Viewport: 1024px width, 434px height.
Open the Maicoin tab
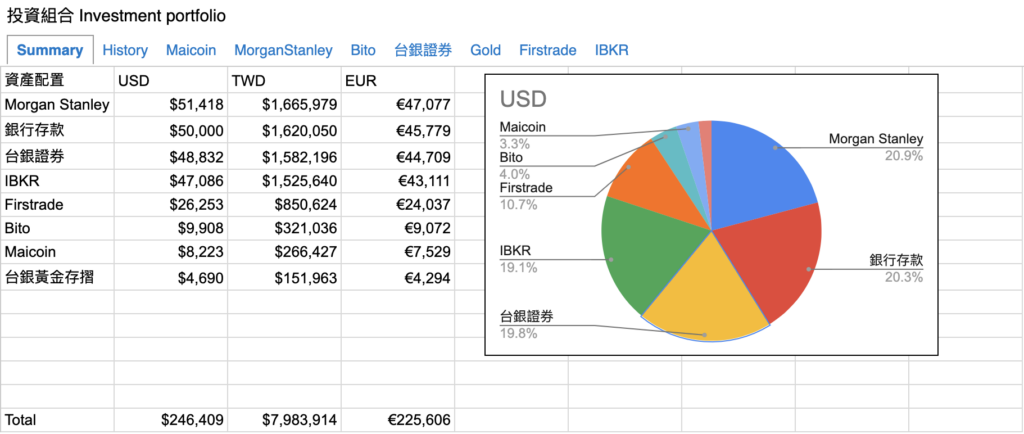pos(191,50)
